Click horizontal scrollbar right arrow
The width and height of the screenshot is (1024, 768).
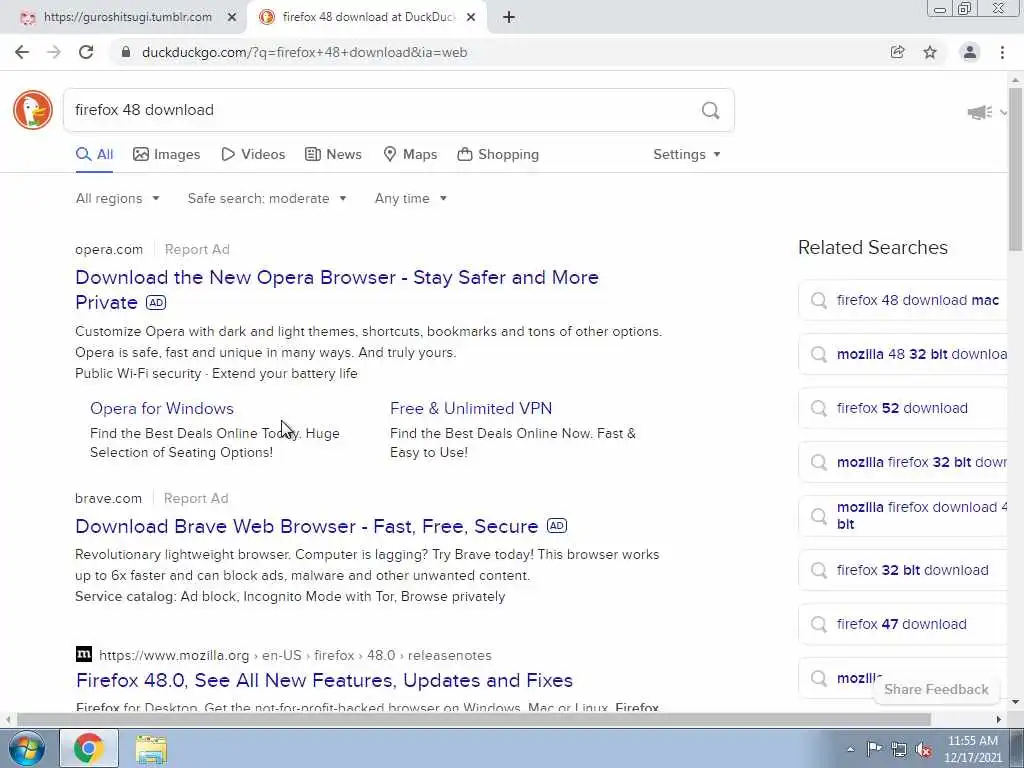[x=999, y=720]
